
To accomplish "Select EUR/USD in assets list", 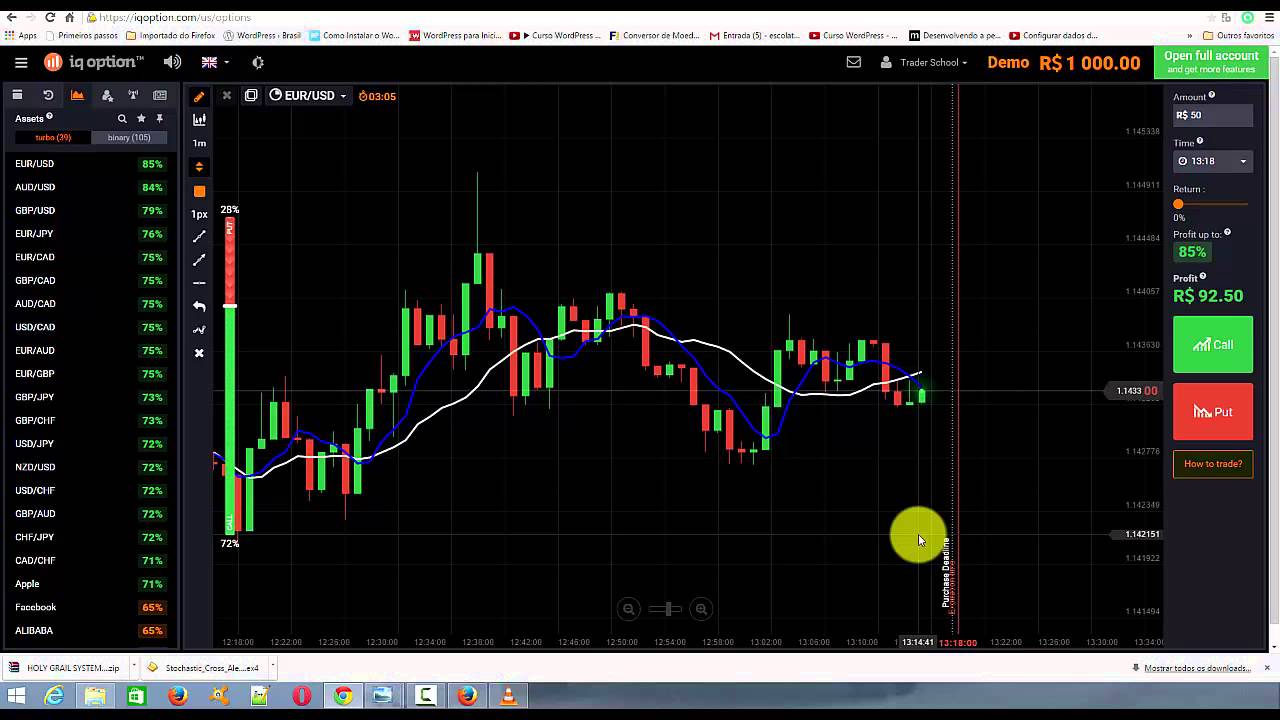I will 90,164.
